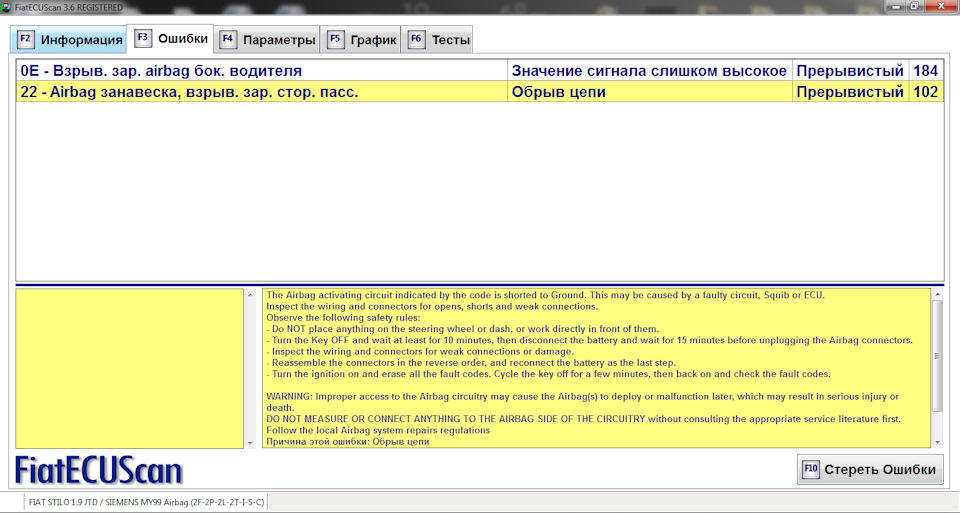Click 'Причина этой ошибки: Обрыв цепи' line

(347, 441)
